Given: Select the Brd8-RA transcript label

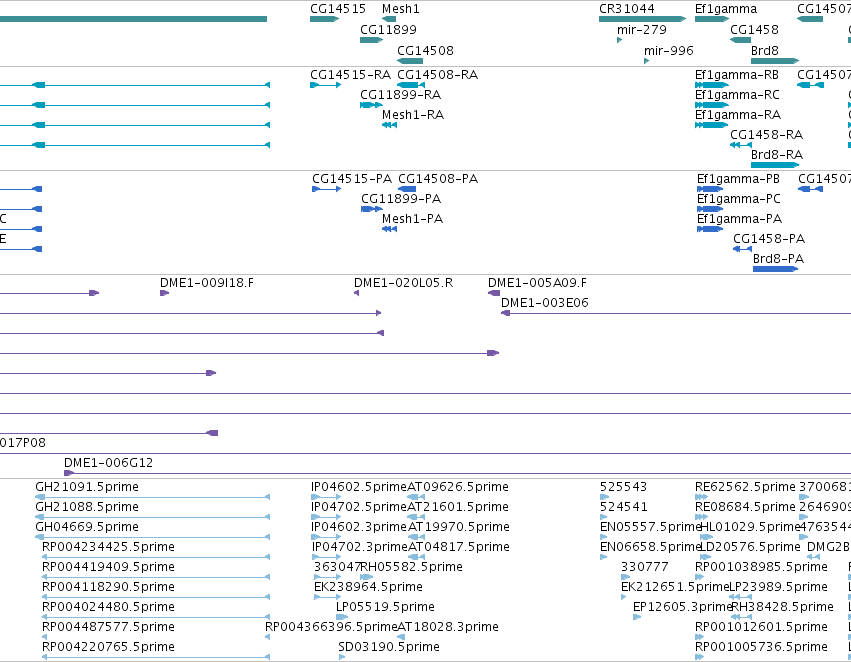Looking at the screenshot, I should 777,155.
